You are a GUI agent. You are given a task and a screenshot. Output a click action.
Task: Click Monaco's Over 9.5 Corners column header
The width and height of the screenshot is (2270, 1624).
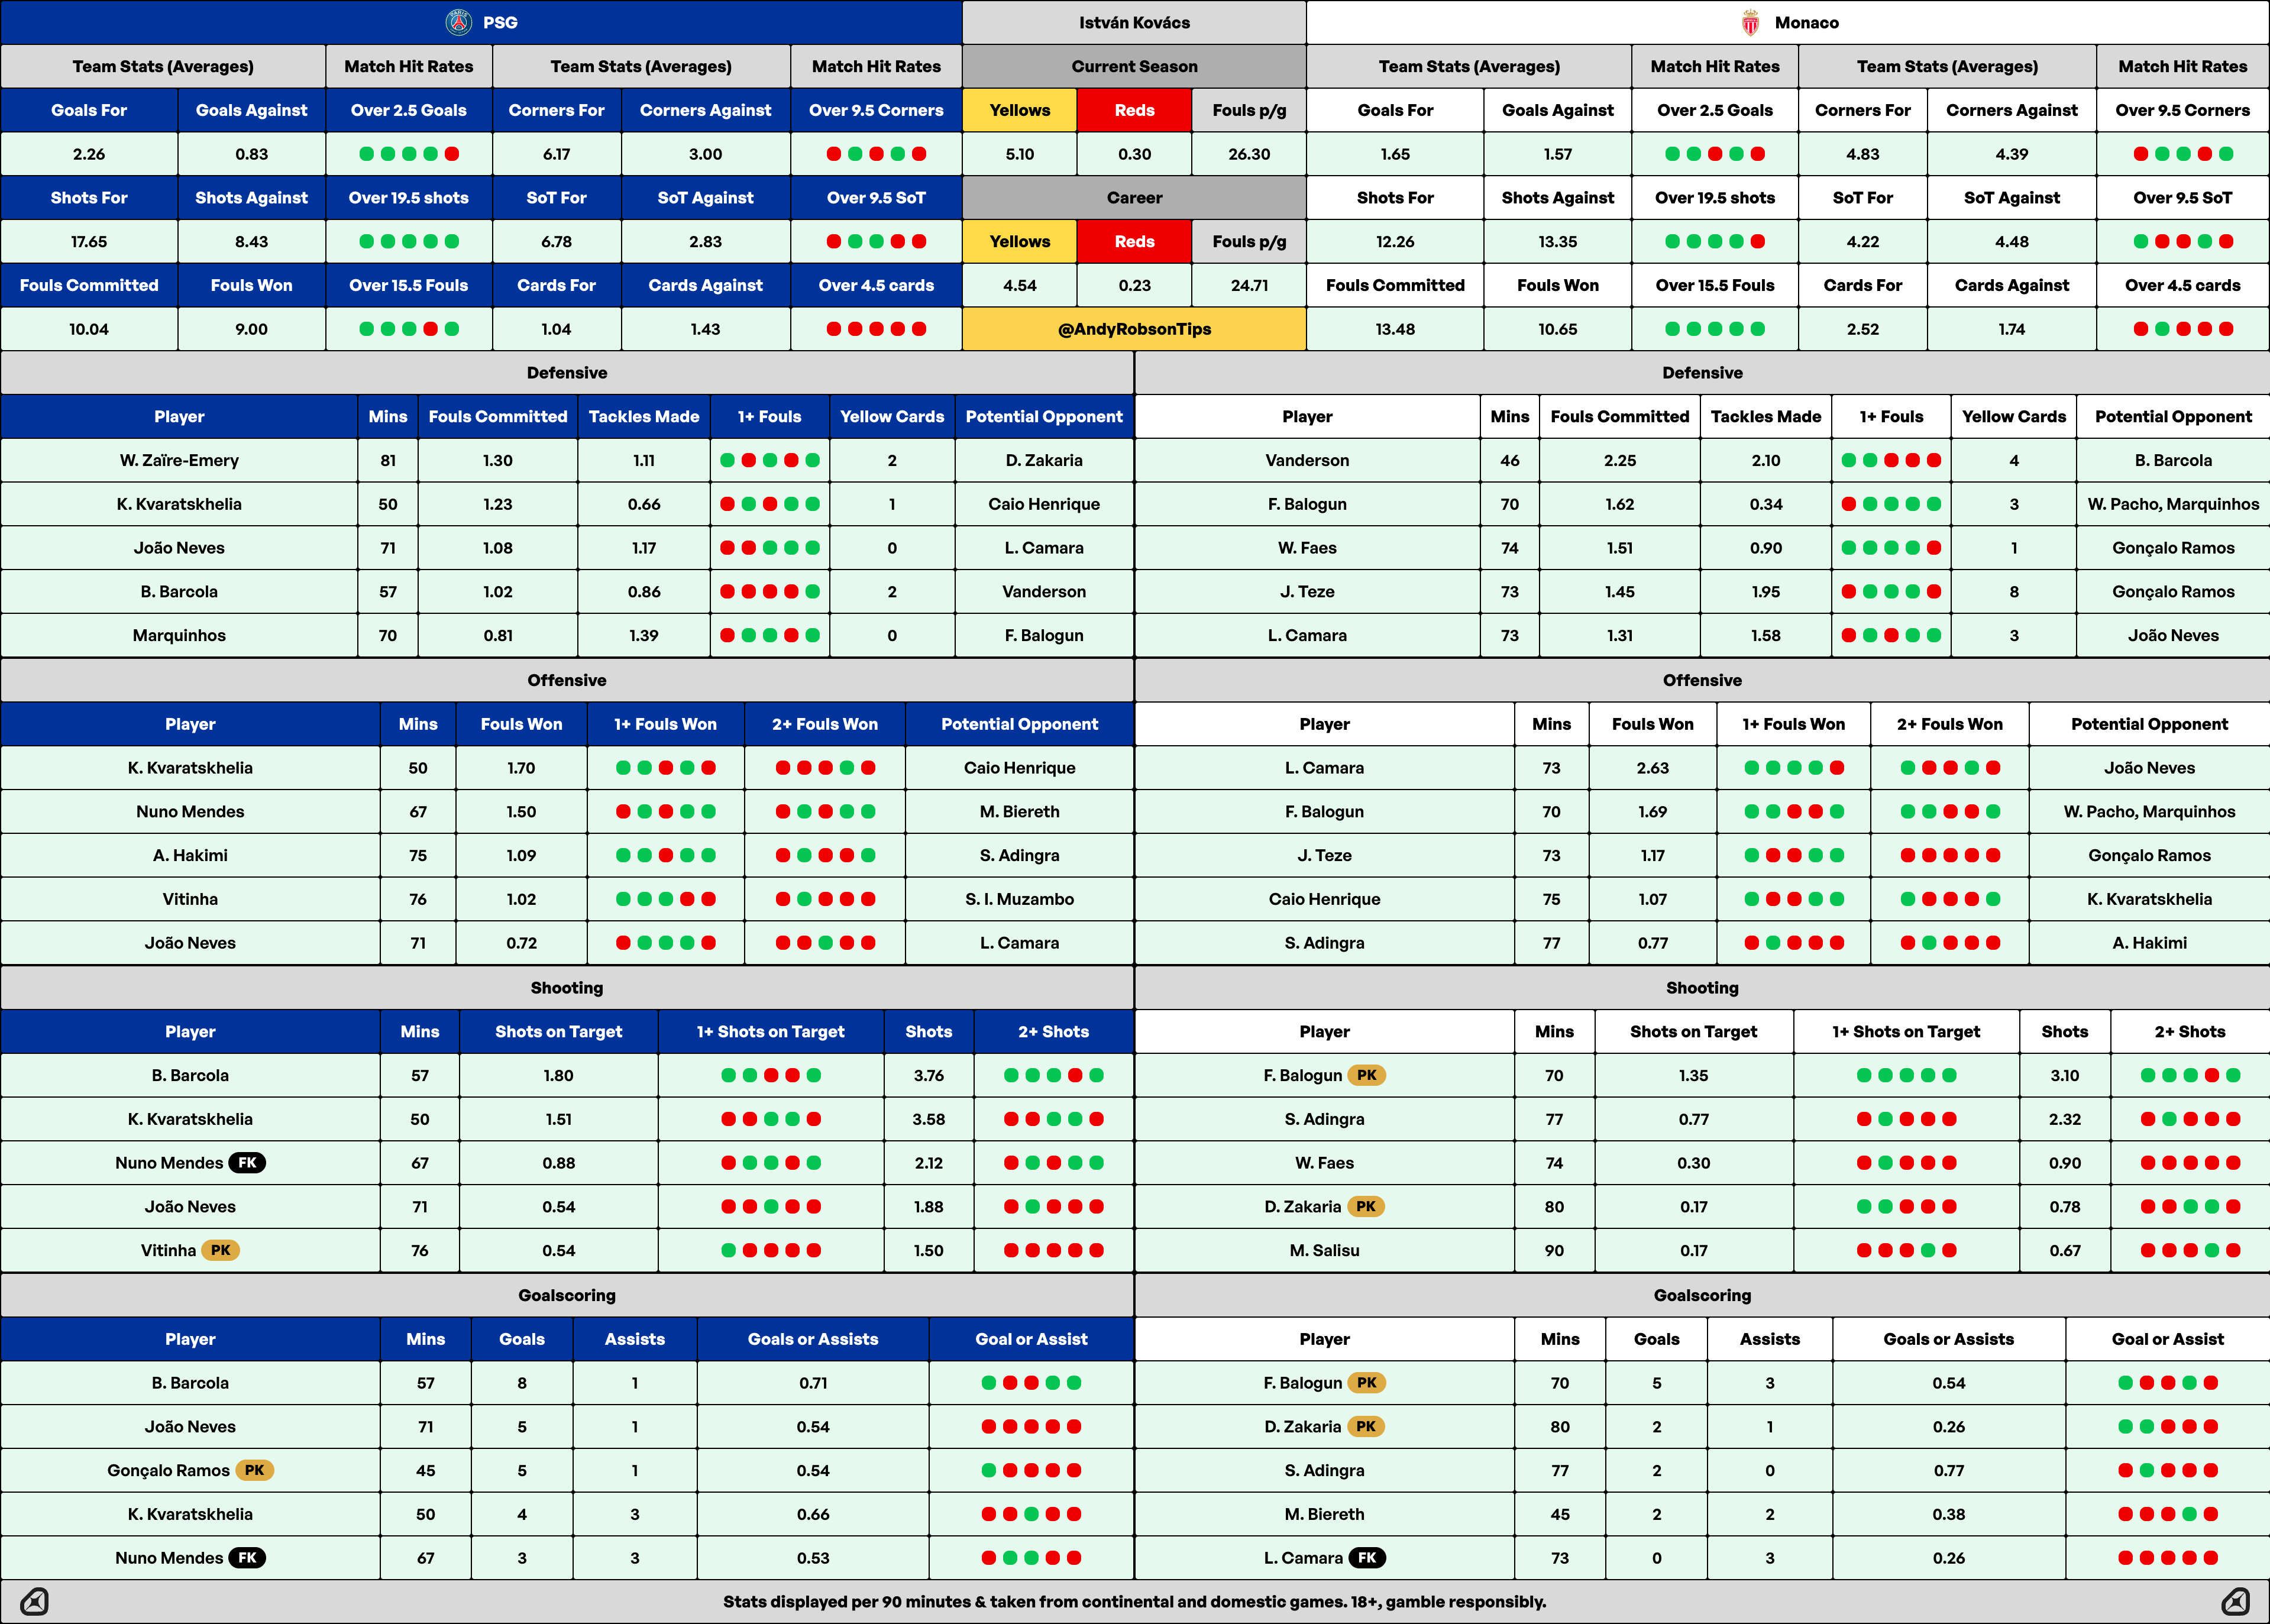2182,110
